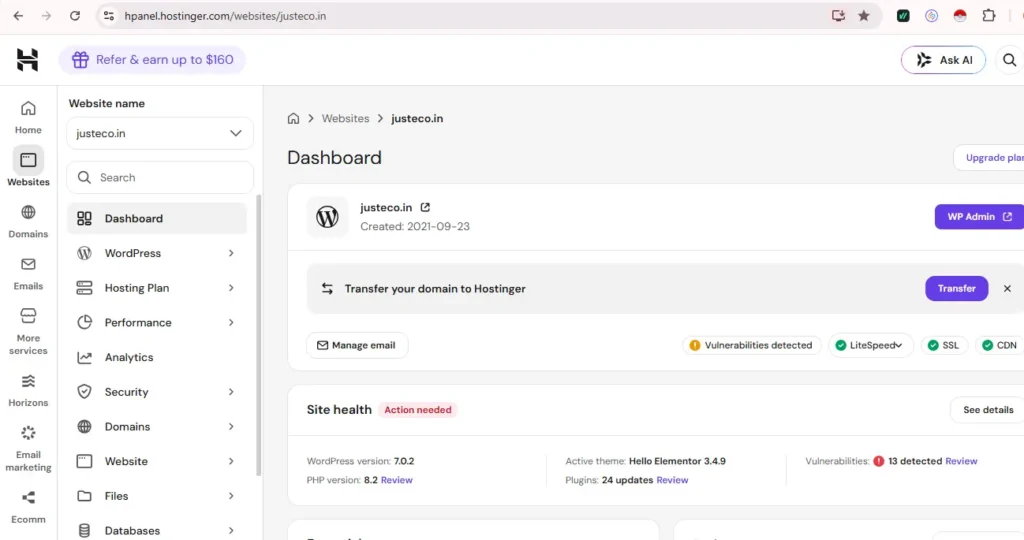The width and height of the screenshot is (1024, 540).
Task: Expand the Files sidebar section
Action: (157, 496)
